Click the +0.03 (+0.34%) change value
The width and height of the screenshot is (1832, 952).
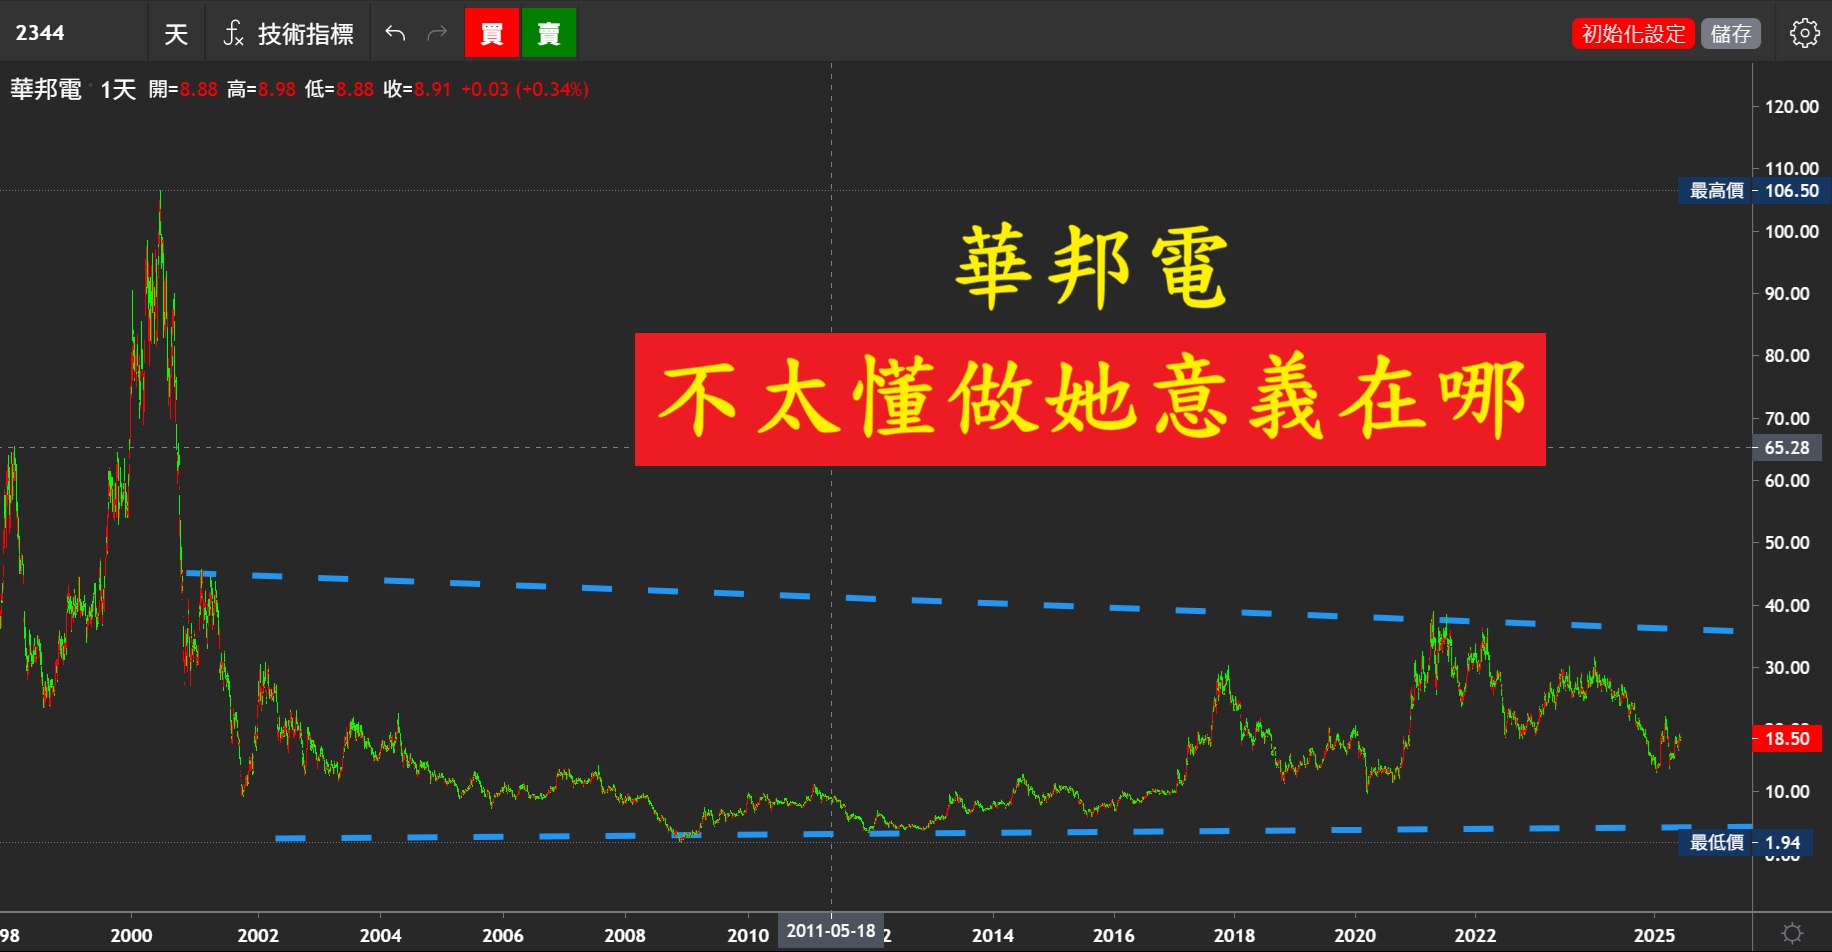click(x=525, y=89)
